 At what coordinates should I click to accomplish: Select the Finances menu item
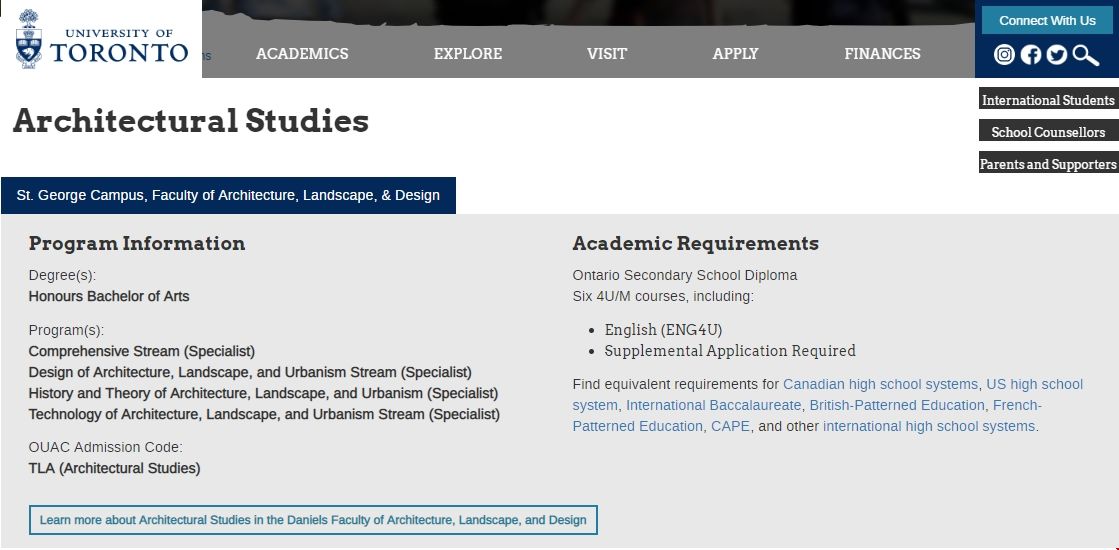point(882,54)
